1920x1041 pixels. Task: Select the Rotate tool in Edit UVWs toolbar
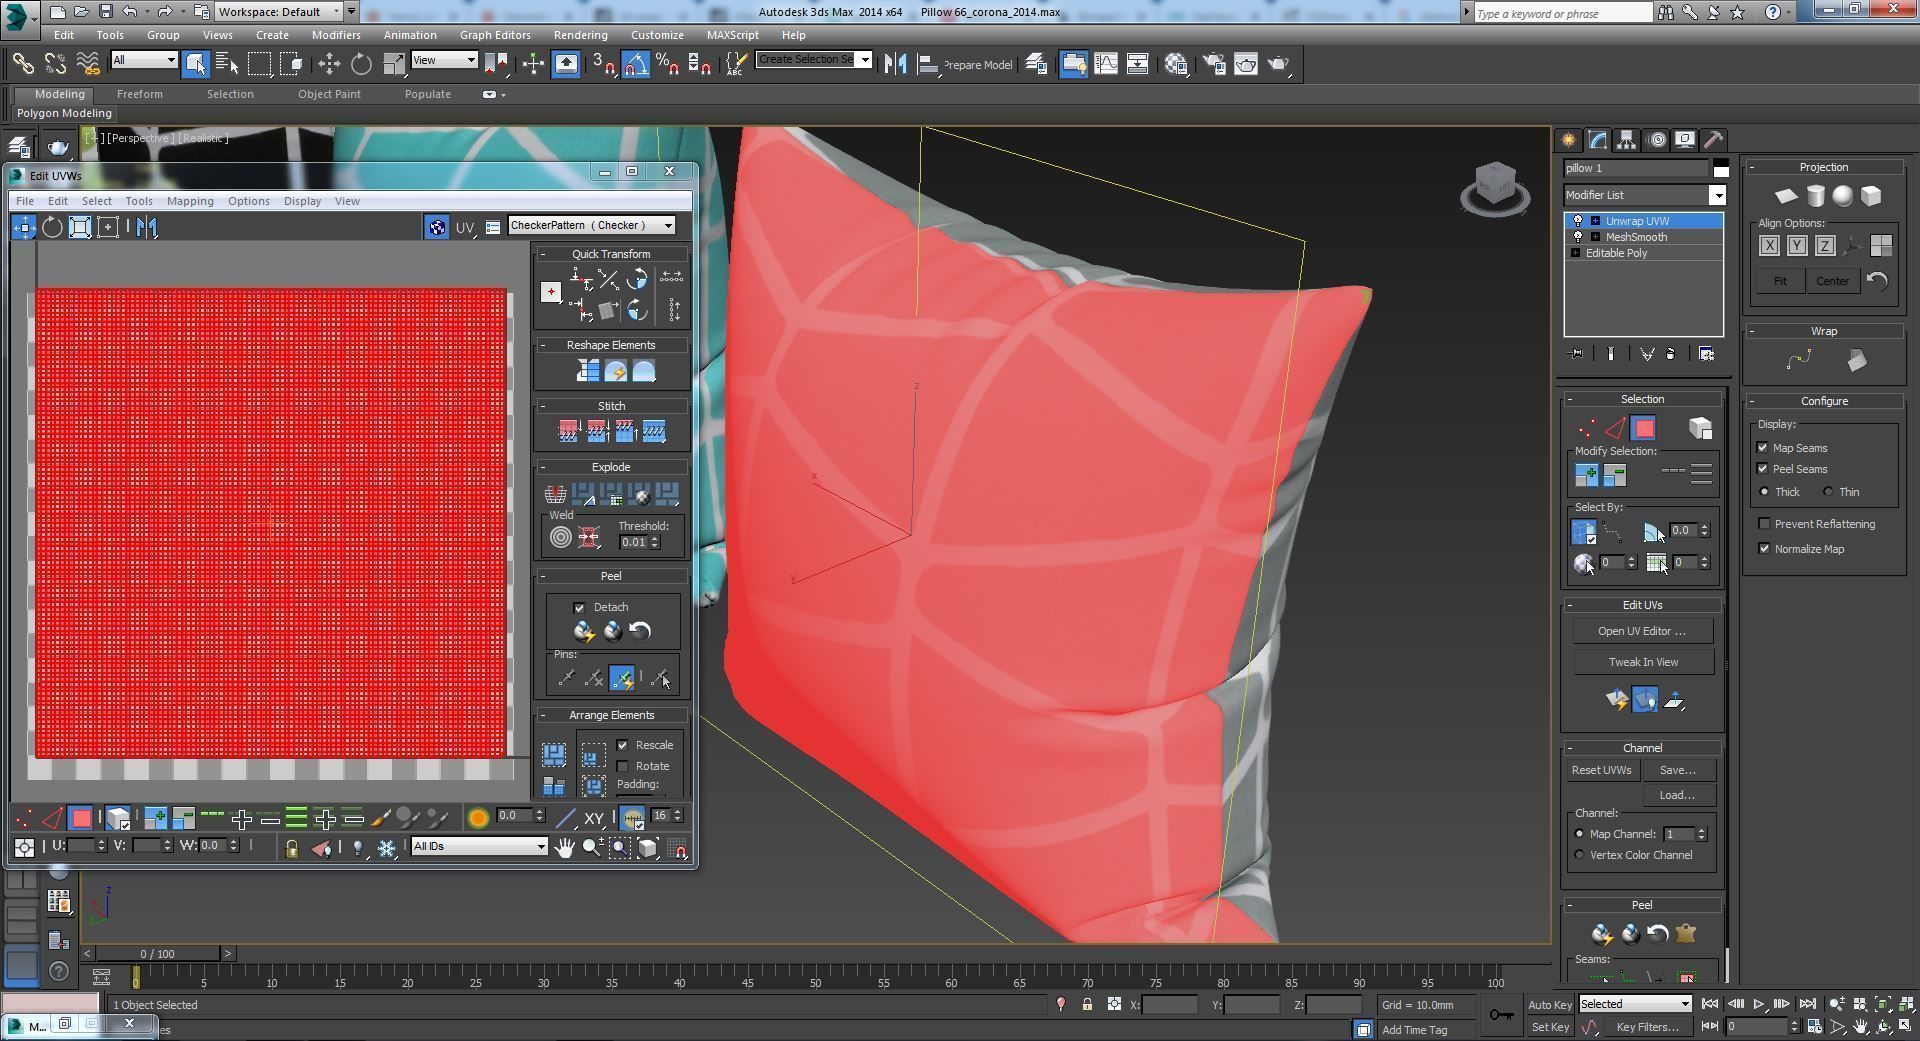pos(52,227)
